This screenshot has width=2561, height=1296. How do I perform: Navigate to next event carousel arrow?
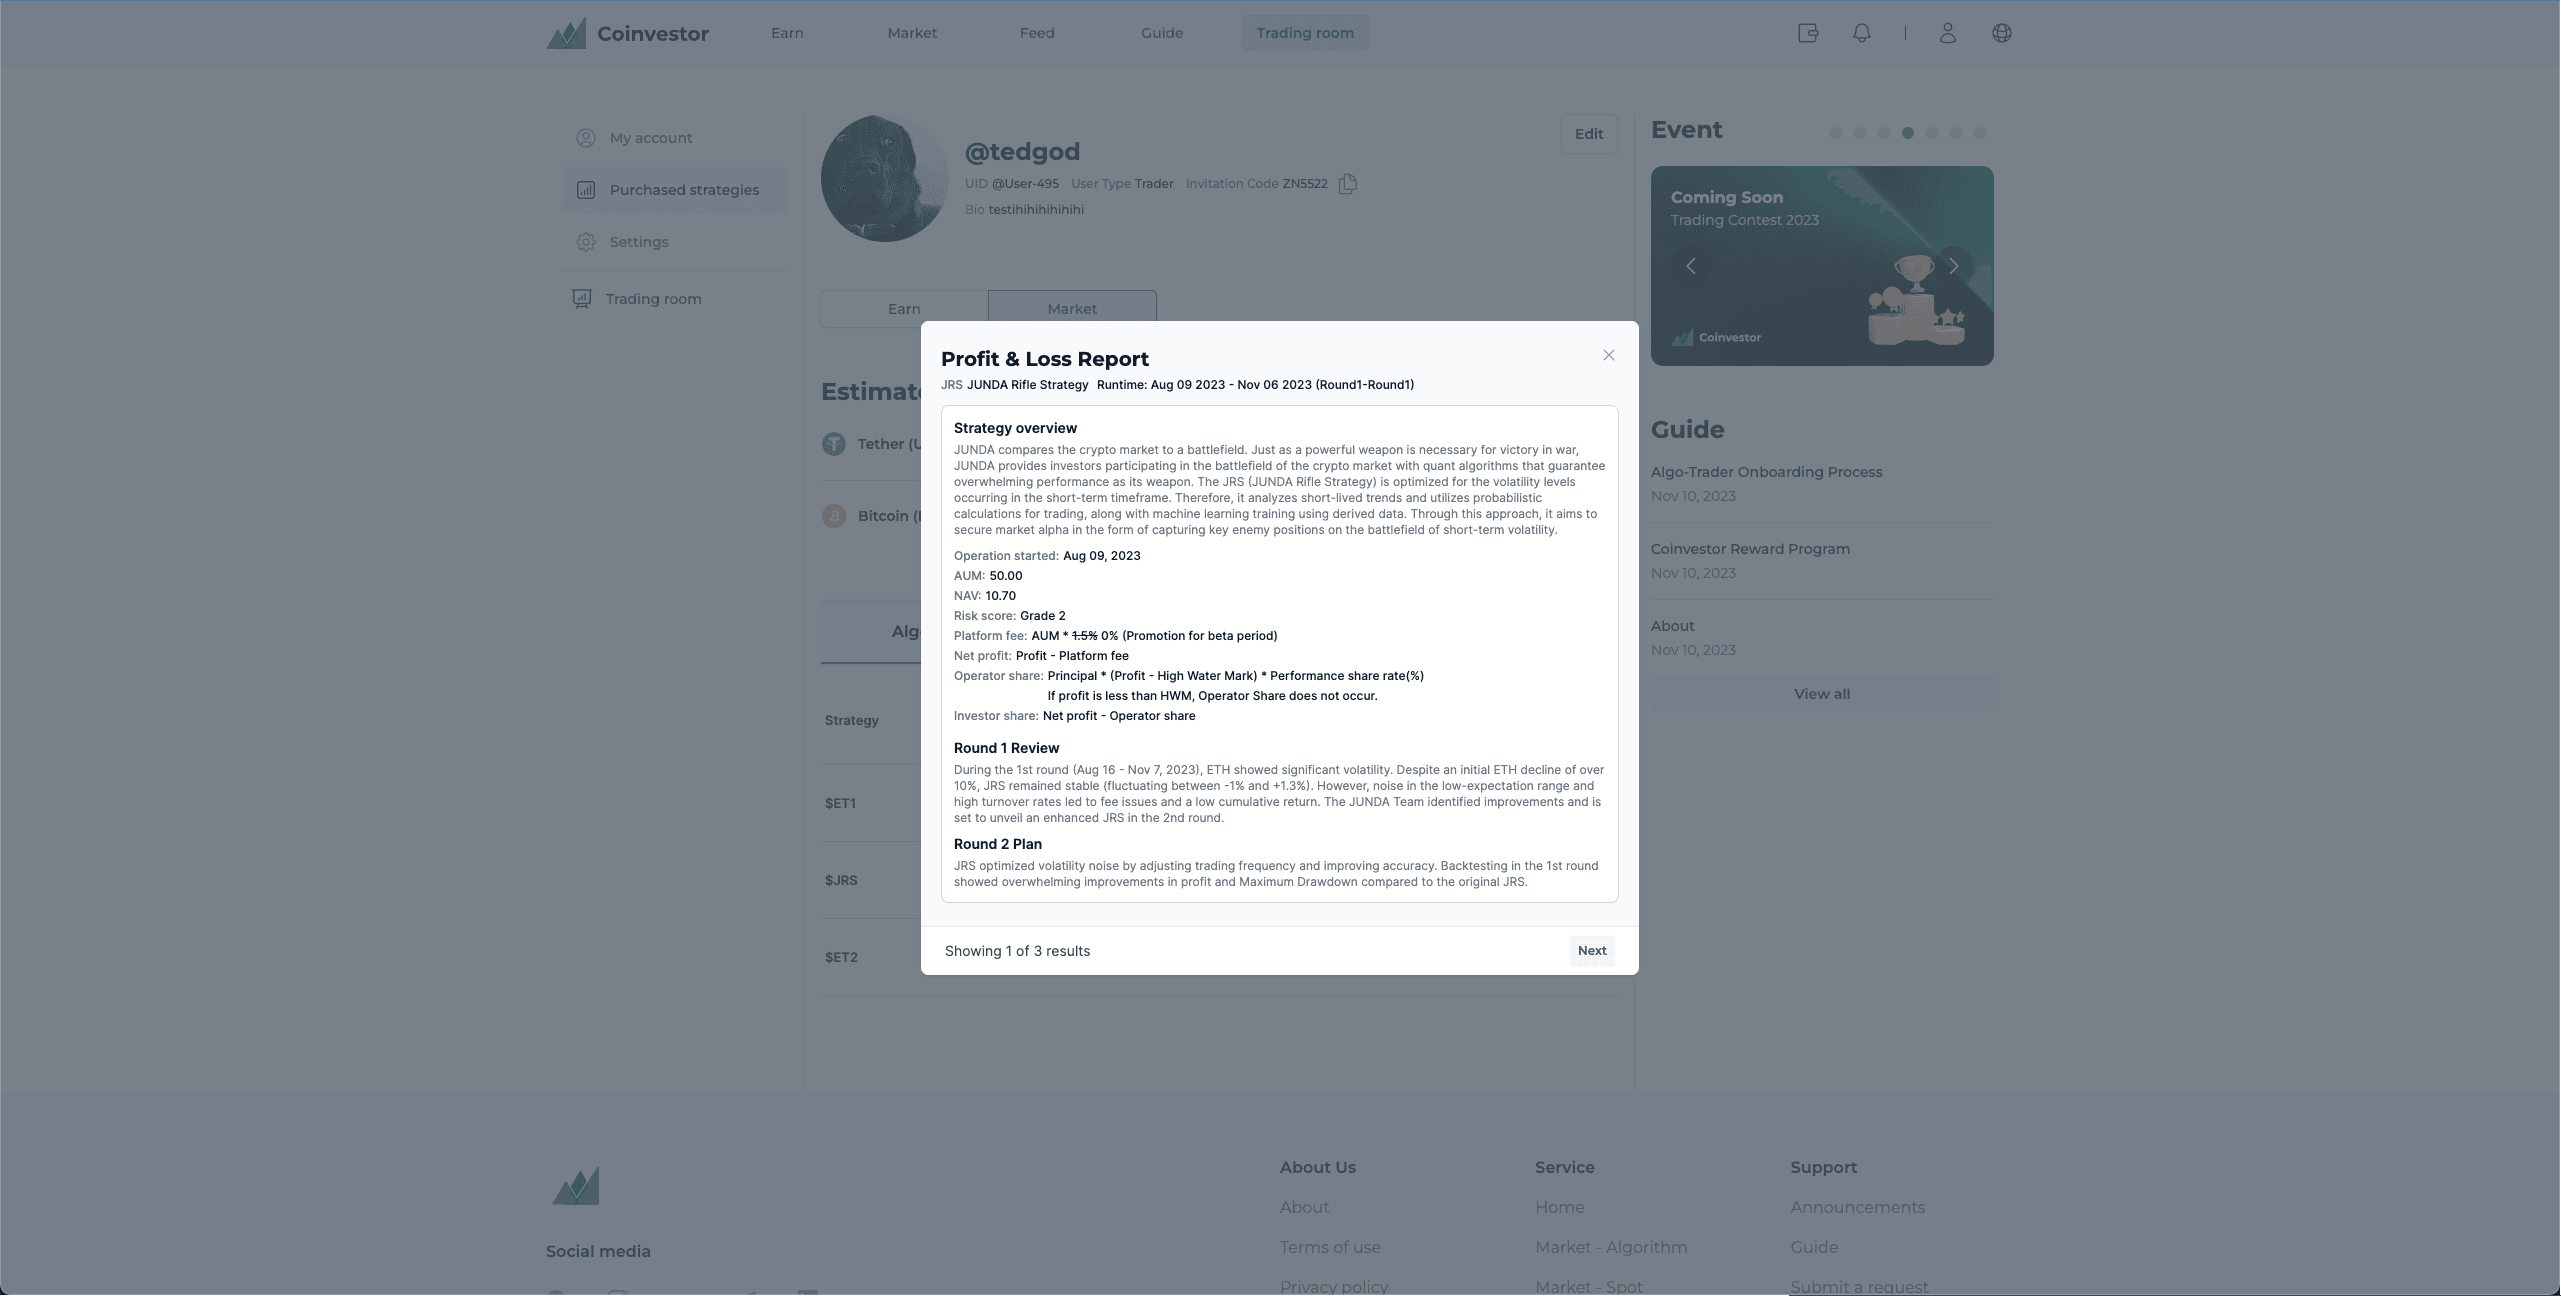(1956, 266)
